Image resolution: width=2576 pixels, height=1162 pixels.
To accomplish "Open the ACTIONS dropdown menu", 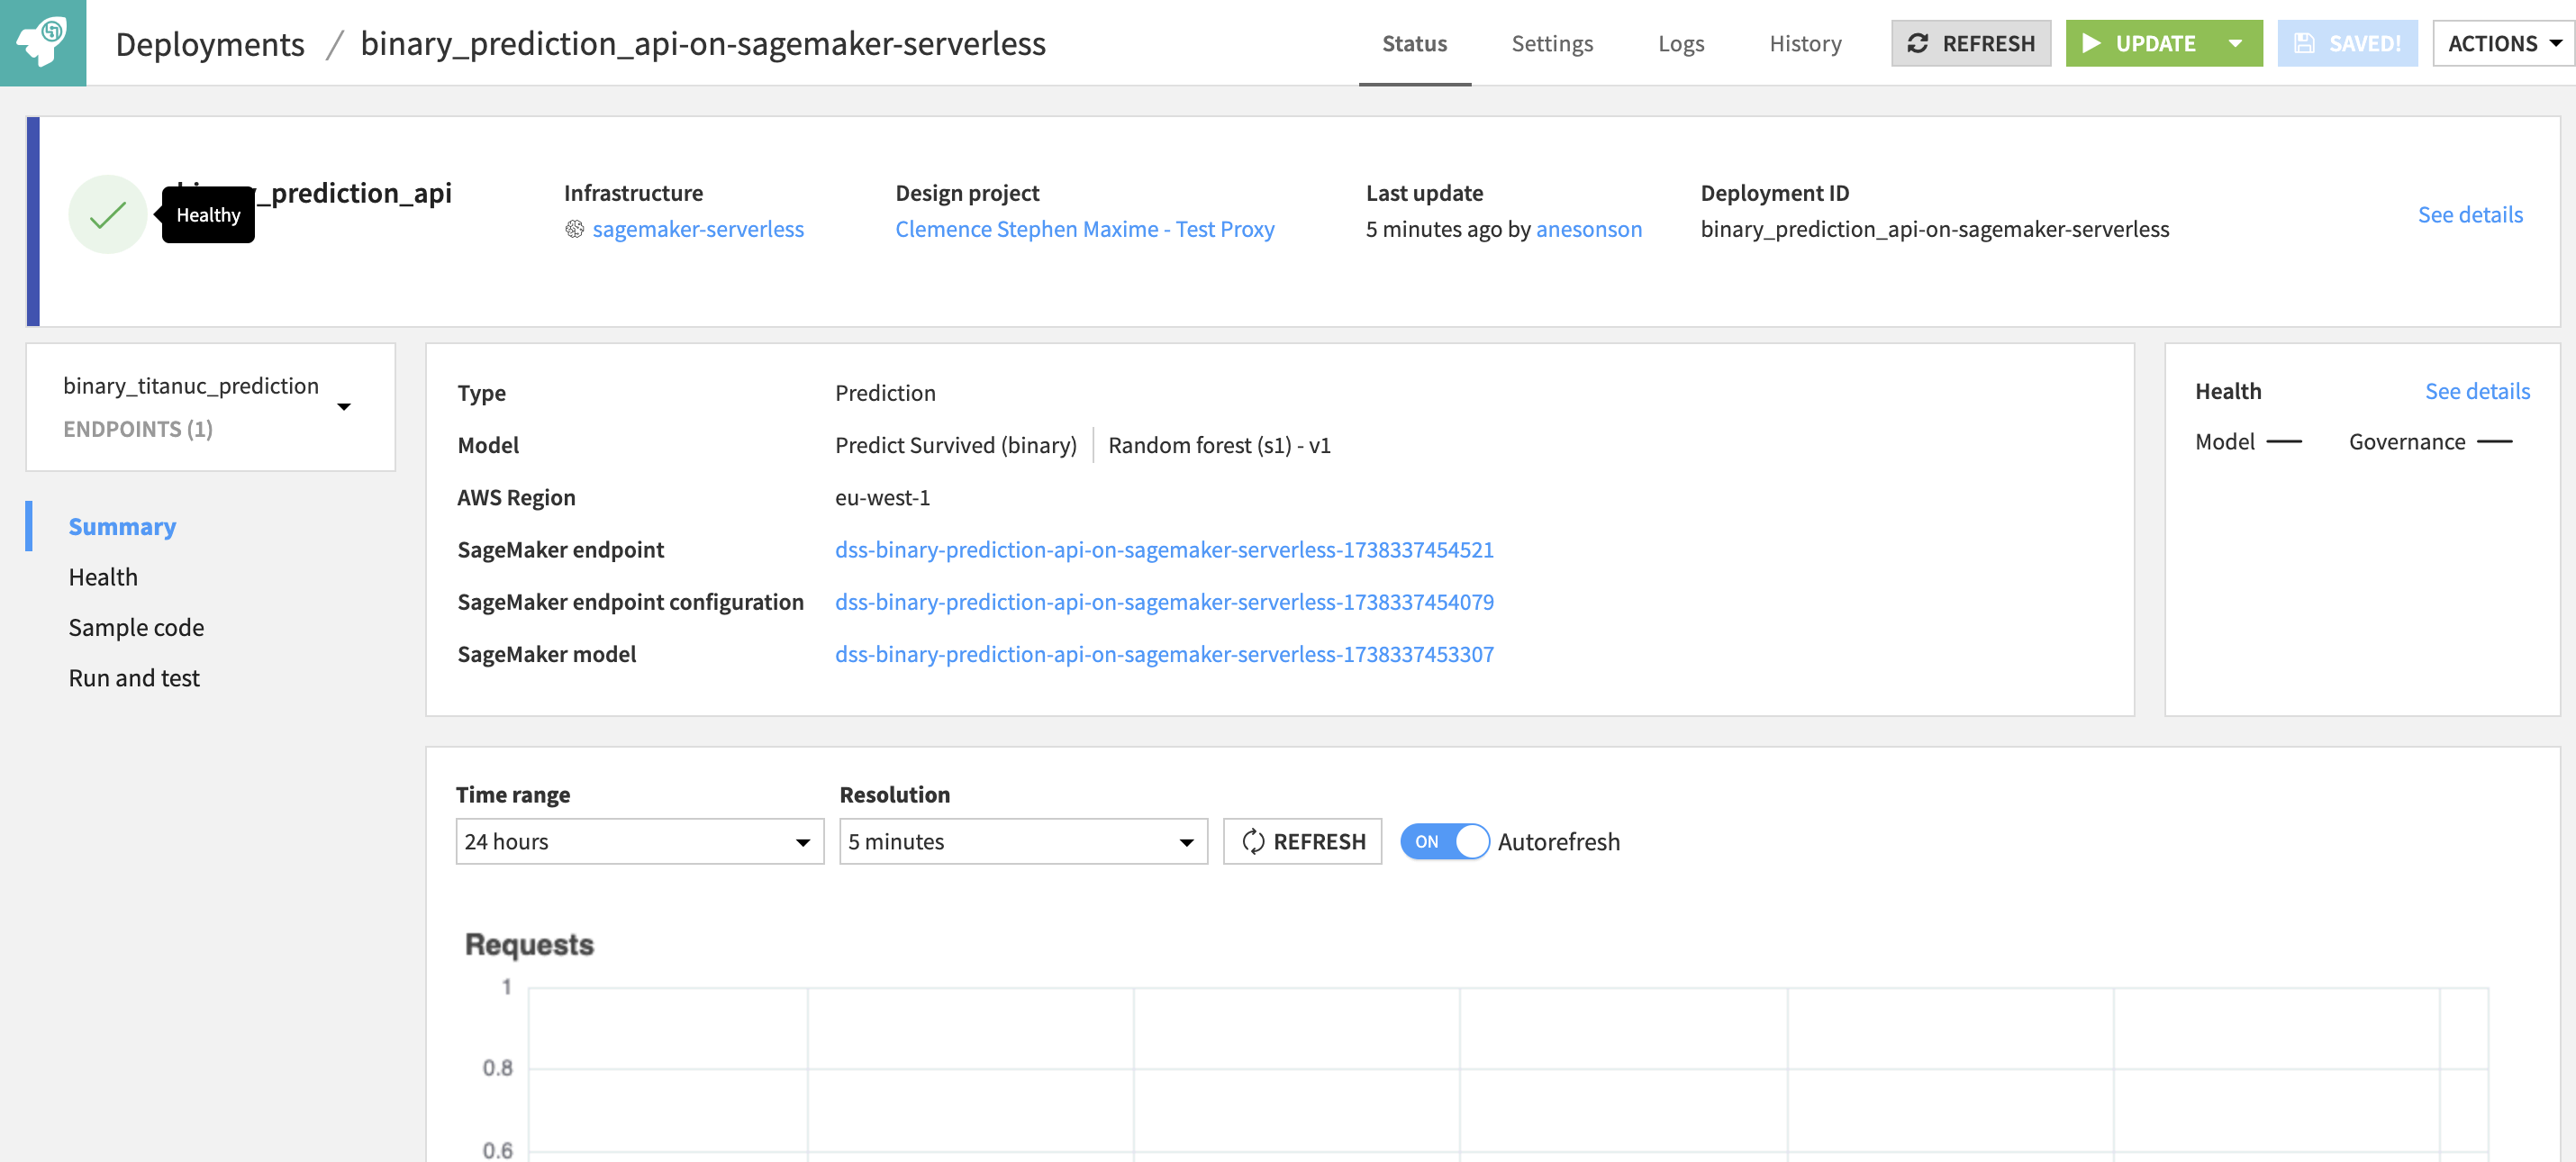I will 2503,43.
